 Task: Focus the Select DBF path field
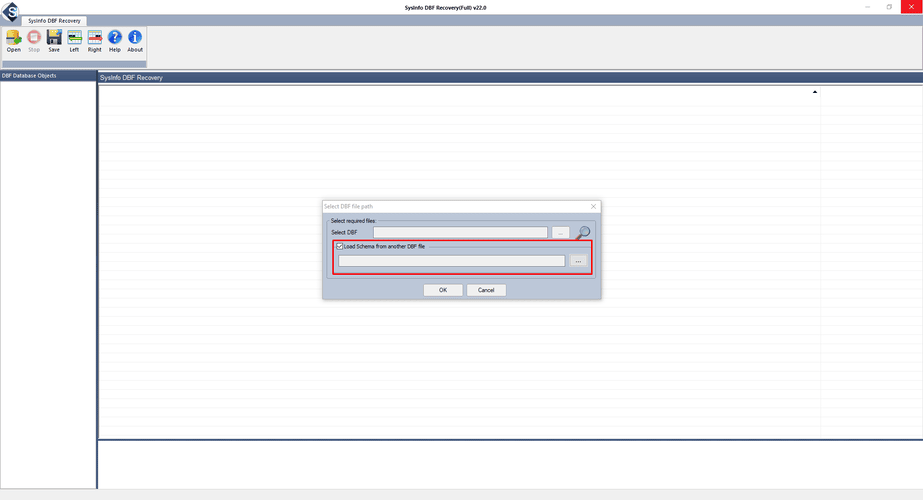[460, 233]
